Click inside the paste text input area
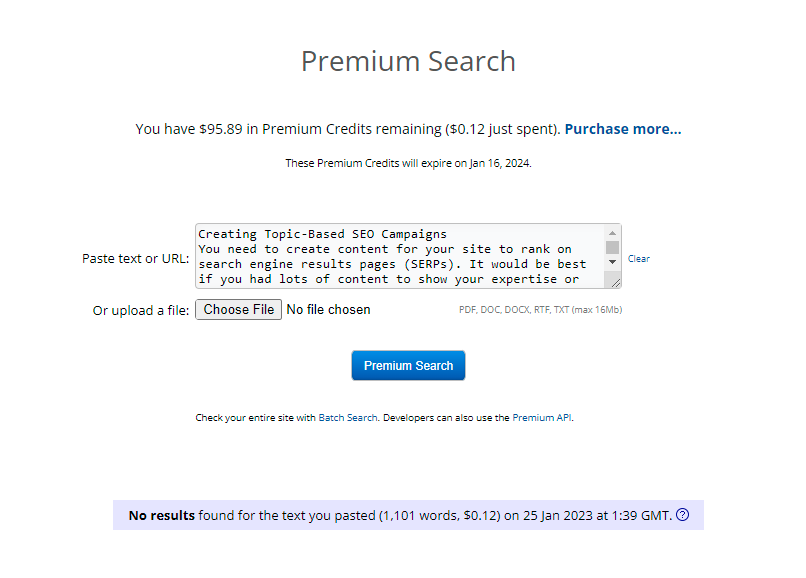Screen dimensions: 806x578 tap(400, 256)
